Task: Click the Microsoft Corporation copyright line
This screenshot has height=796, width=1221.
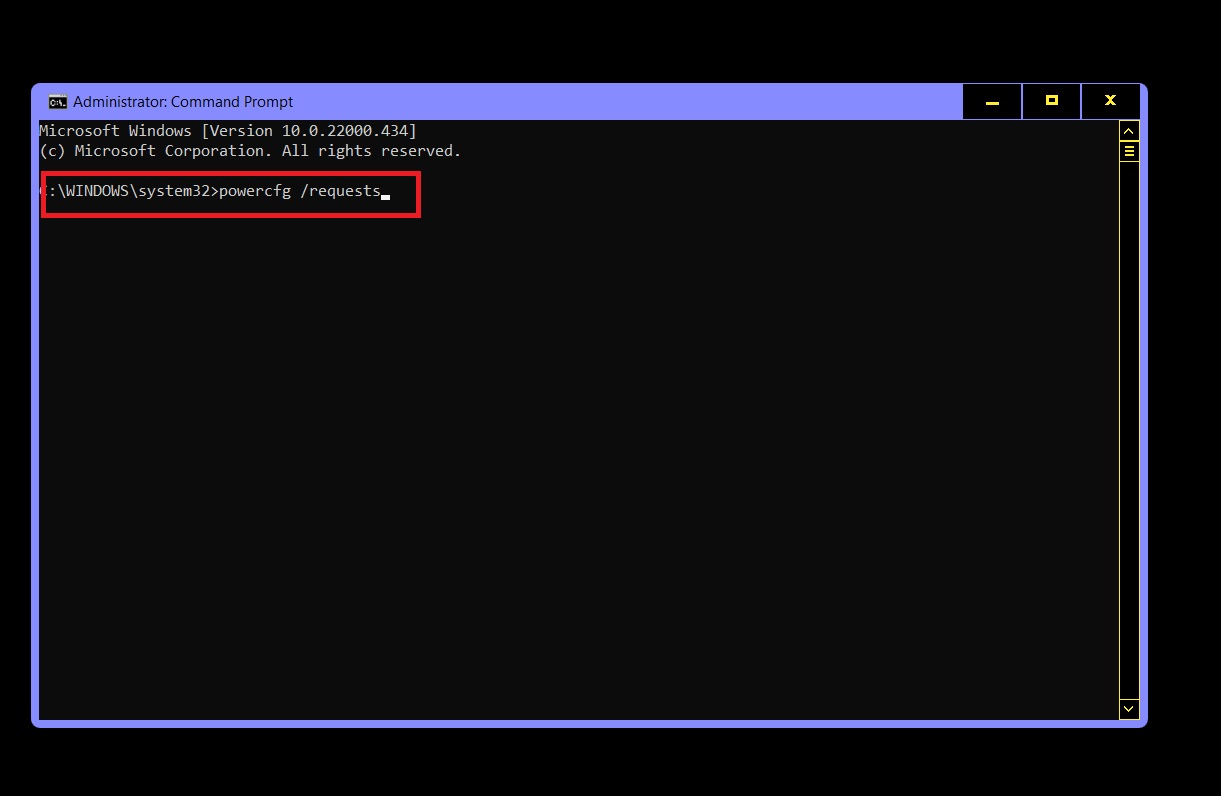Action: click(x=250, y=151)
